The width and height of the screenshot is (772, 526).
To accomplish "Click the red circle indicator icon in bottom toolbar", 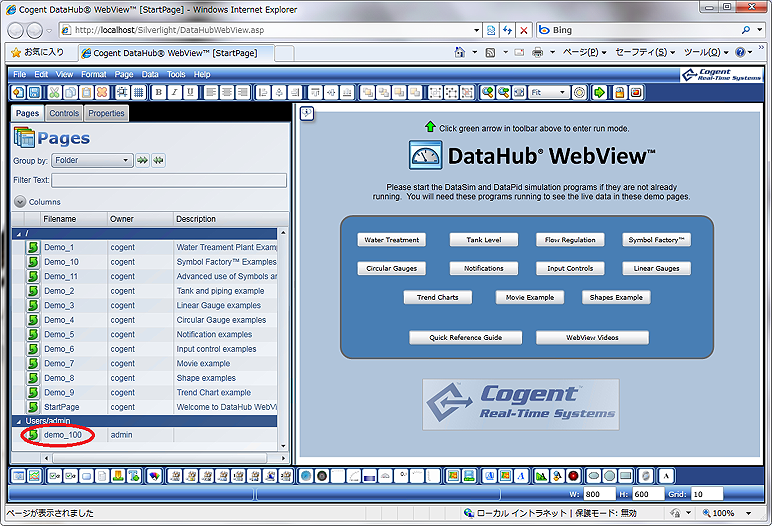I will 573,476.
